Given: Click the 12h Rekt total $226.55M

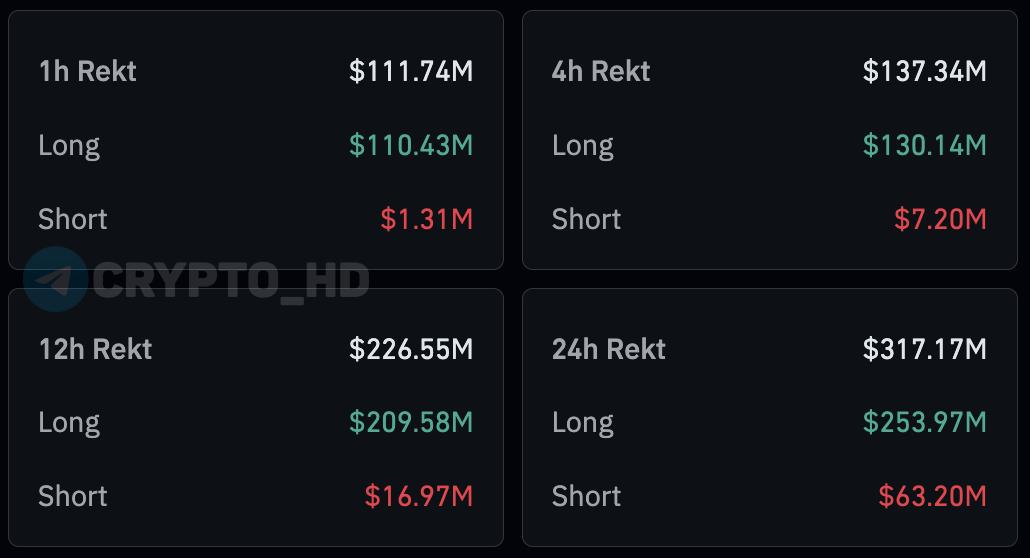Looking at the screenshot, I should coord(411,349).
